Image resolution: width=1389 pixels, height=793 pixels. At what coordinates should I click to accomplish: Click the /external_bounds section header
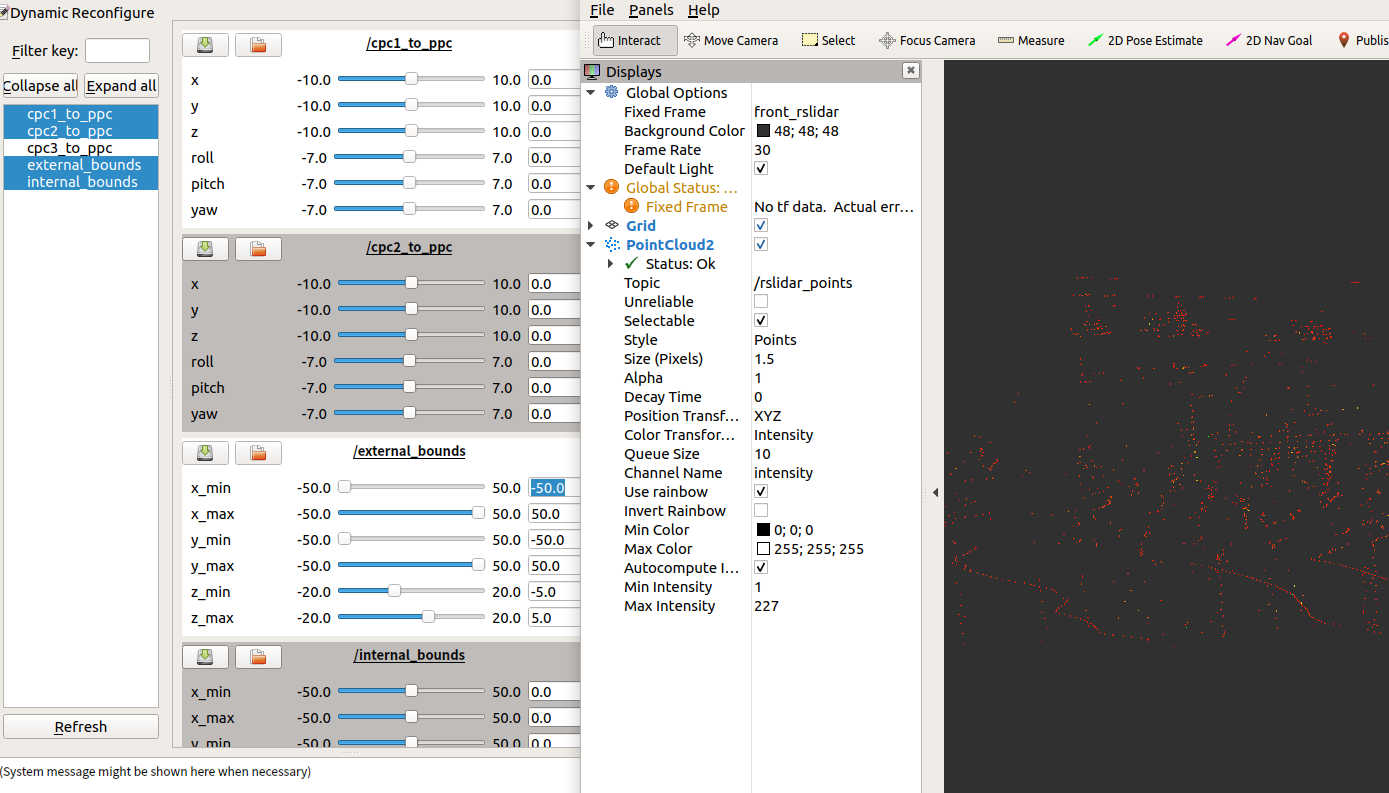[x=409, y=451]
